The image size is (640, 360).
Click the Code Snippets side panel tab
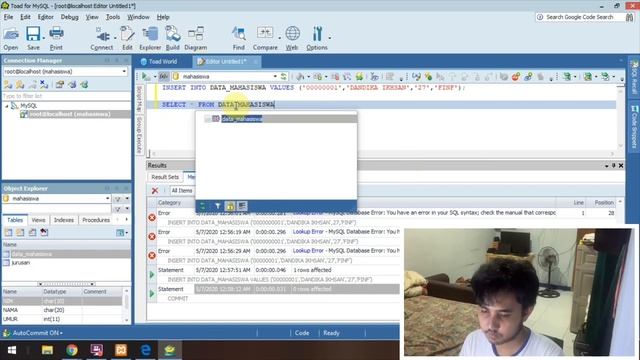(x=634, y=127)
